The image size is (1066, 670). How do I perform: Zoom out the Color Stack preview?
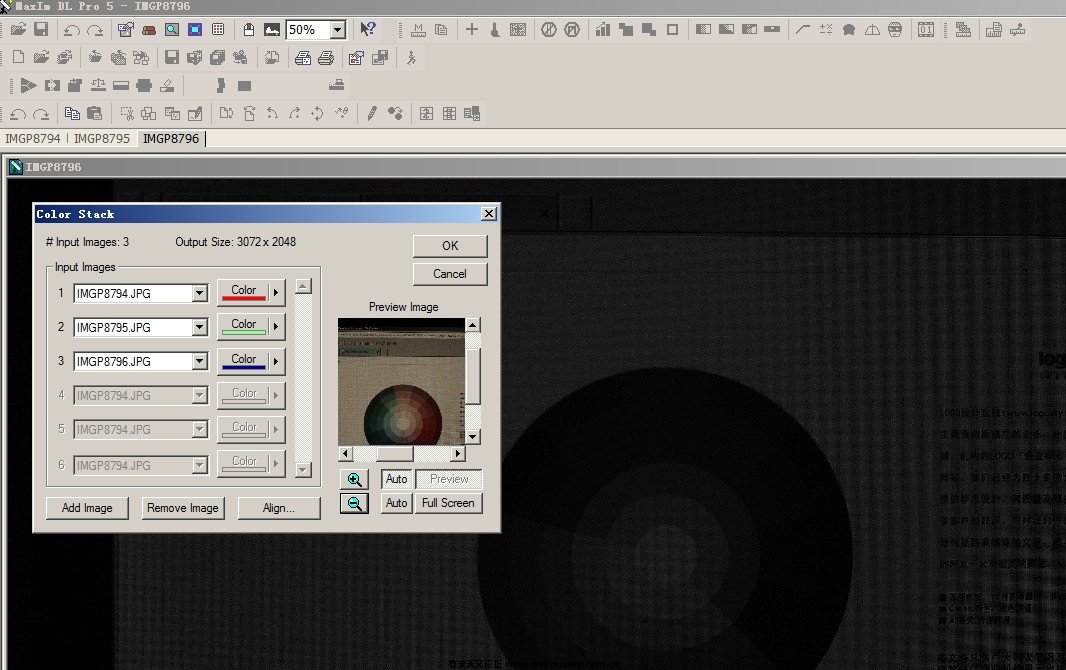354,503
